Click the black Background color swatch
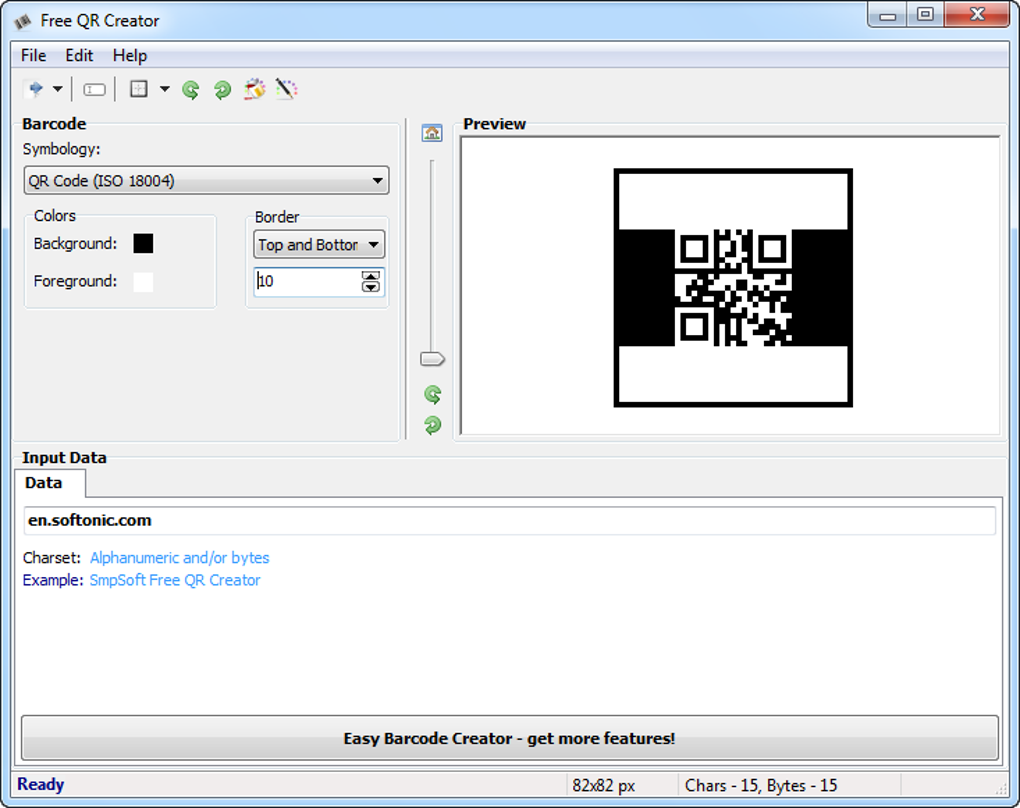The width and height of the screenshot is (1020, 808). click(x=143, y=243)
